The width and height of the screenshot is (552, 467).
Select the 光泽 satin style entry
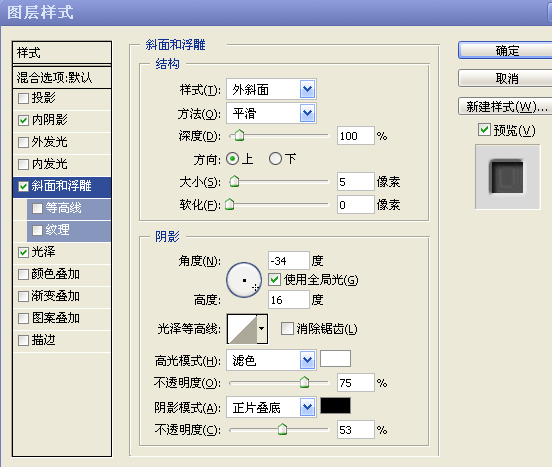(62, 252)
